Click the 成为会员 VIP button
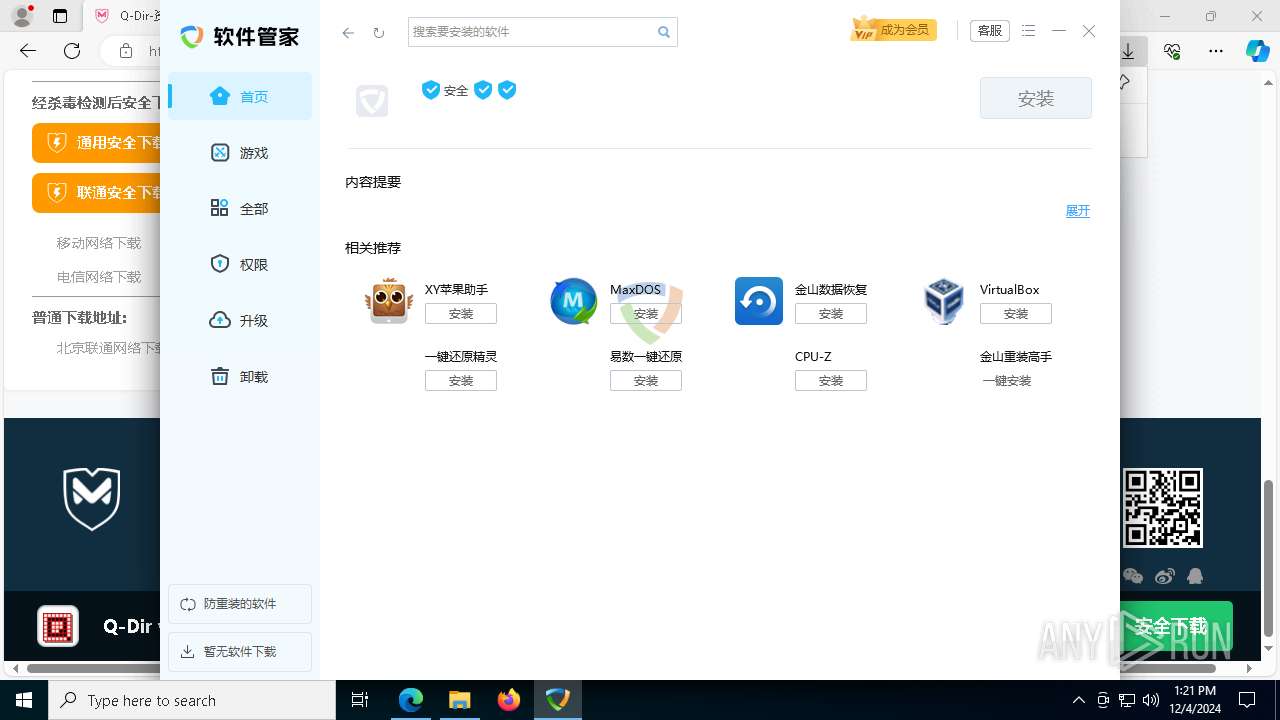 (891, 30)
